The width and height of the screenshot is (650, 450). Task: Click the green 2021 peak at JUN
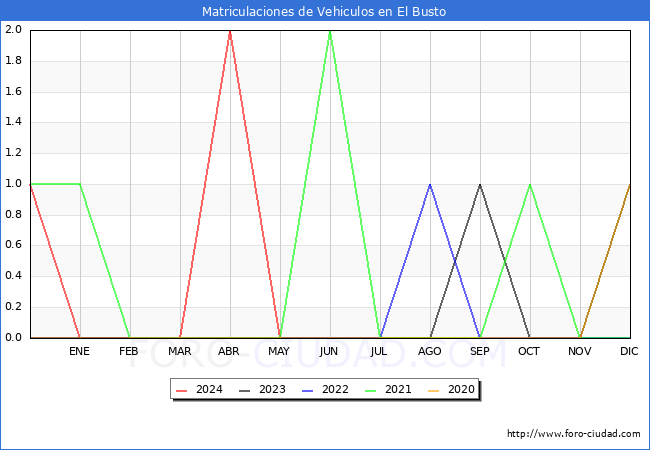[x=330, y=31]
